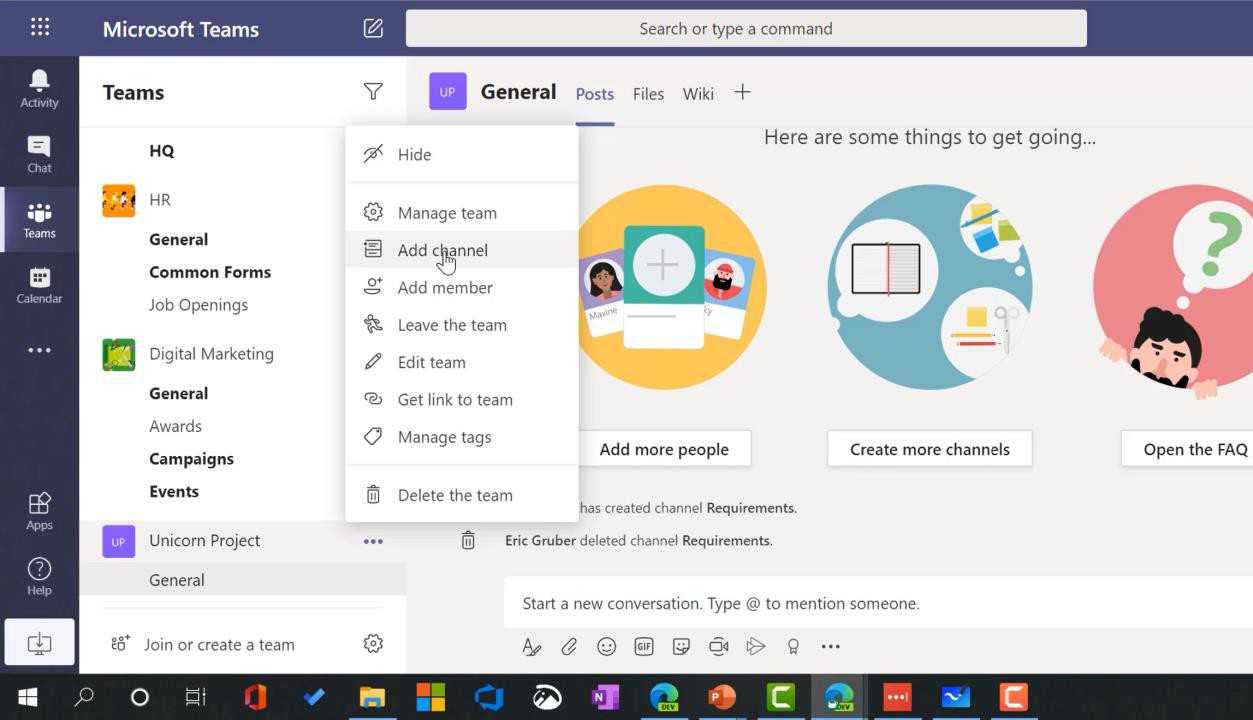
Task: Click the HR team avatar
Action: (119, 200)
